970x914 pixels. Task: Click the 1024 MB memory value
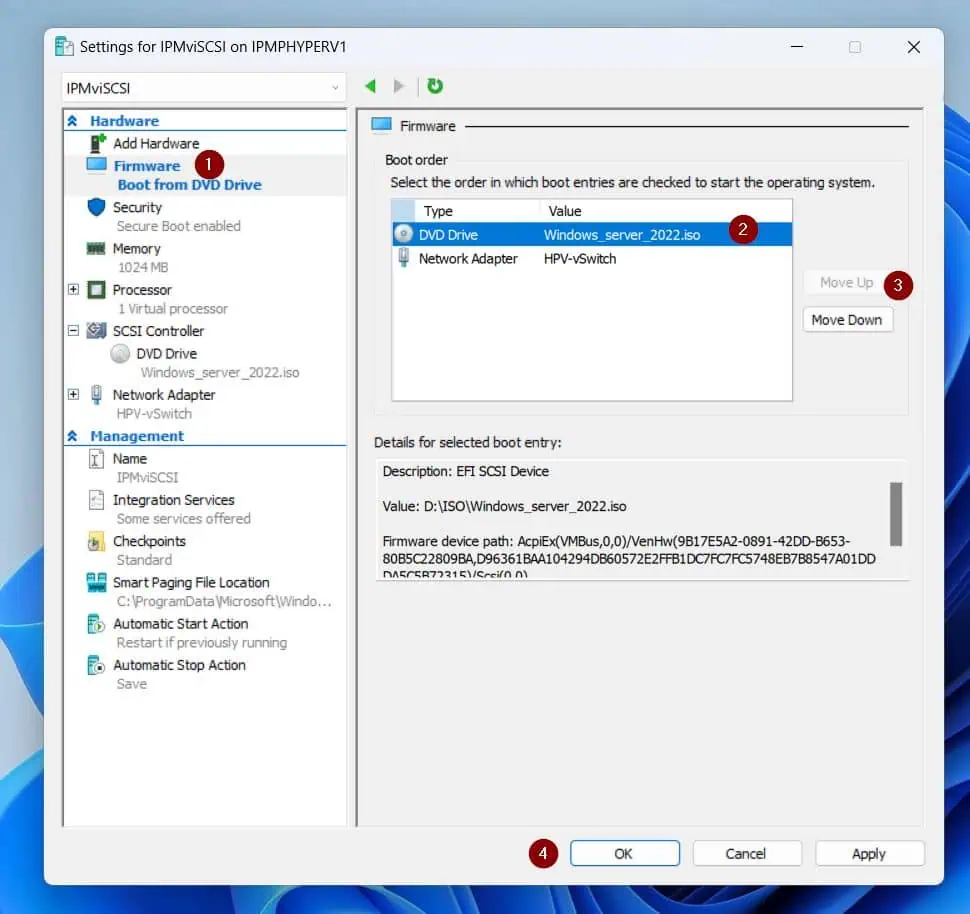click(143, 267)
